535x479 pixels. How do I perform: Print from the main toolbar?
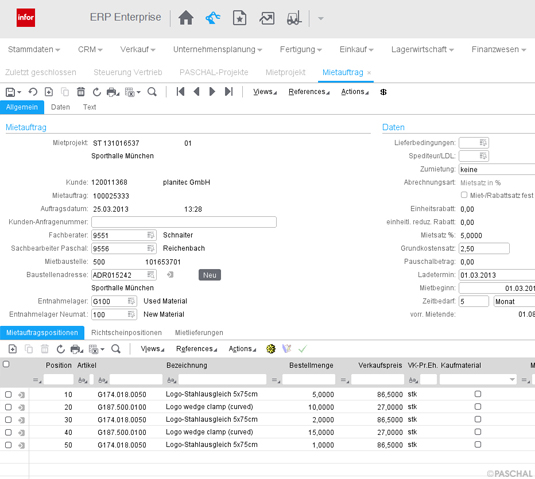(x=112, y=92)
